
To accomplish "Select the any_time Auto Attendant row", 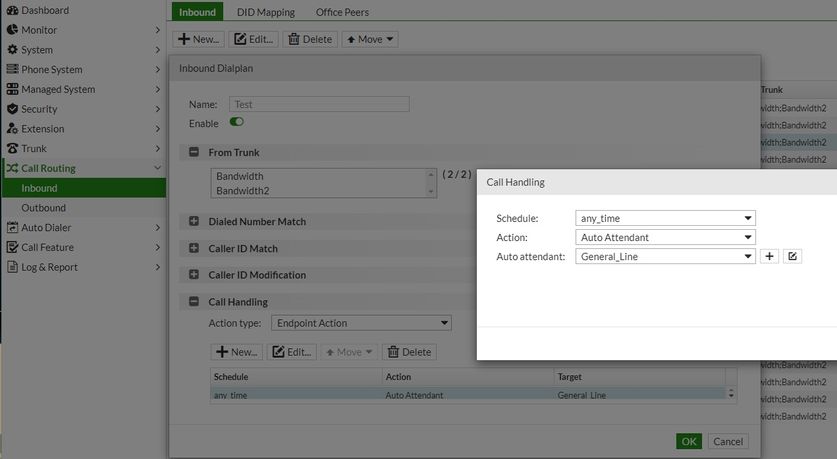I will [x=468, y=395].
